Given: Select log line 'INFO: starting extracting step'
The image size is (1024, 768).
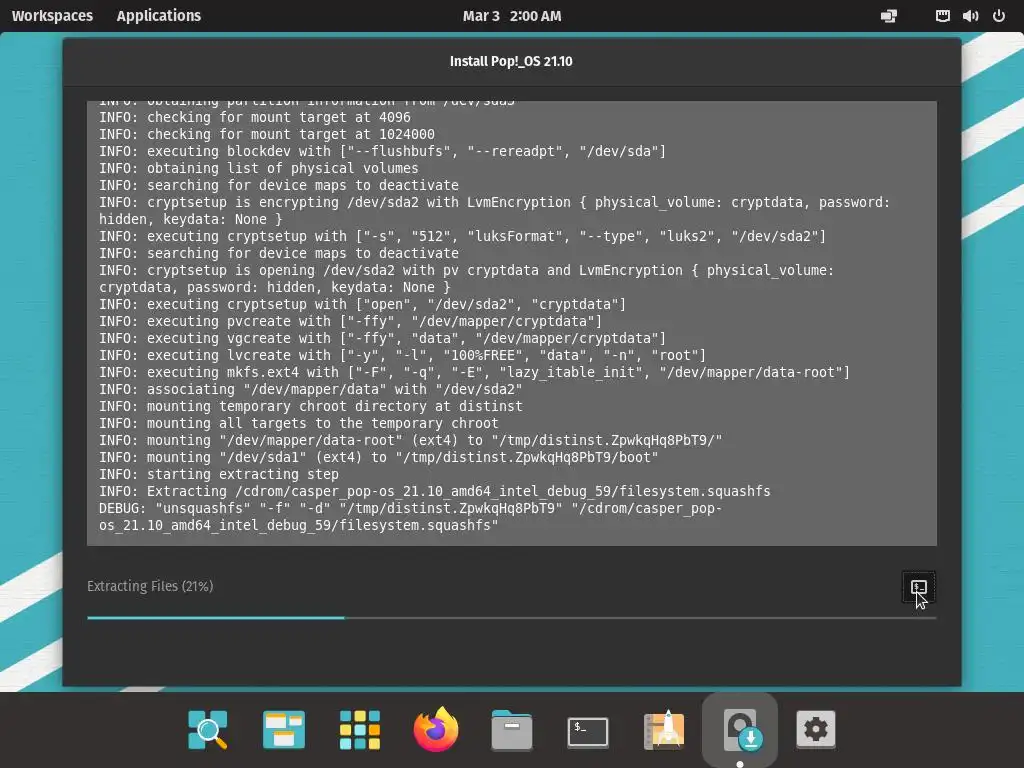Looking at the screenshot, I should (219, 474).
